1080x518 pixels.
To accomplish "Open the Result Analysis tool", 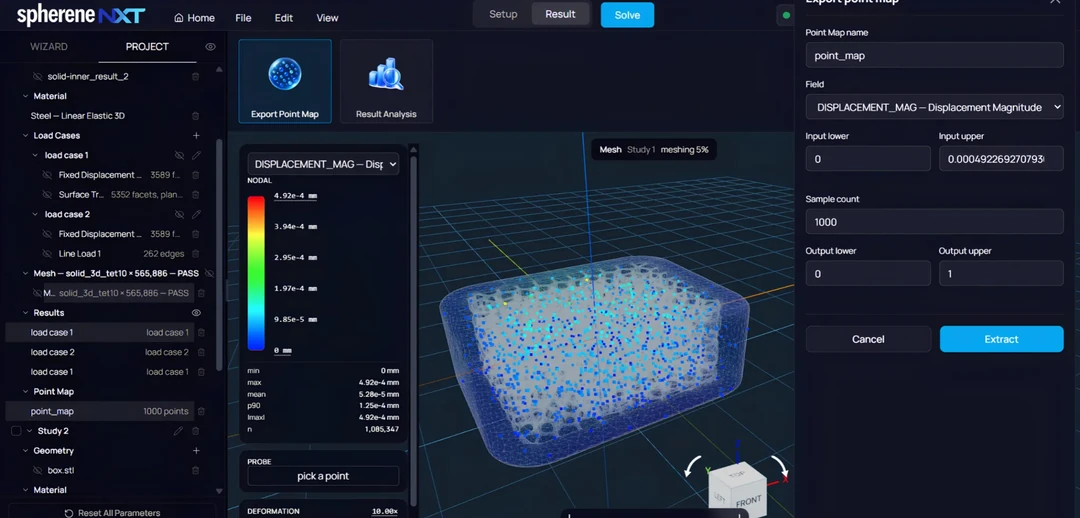I will (x=386, y=81).
